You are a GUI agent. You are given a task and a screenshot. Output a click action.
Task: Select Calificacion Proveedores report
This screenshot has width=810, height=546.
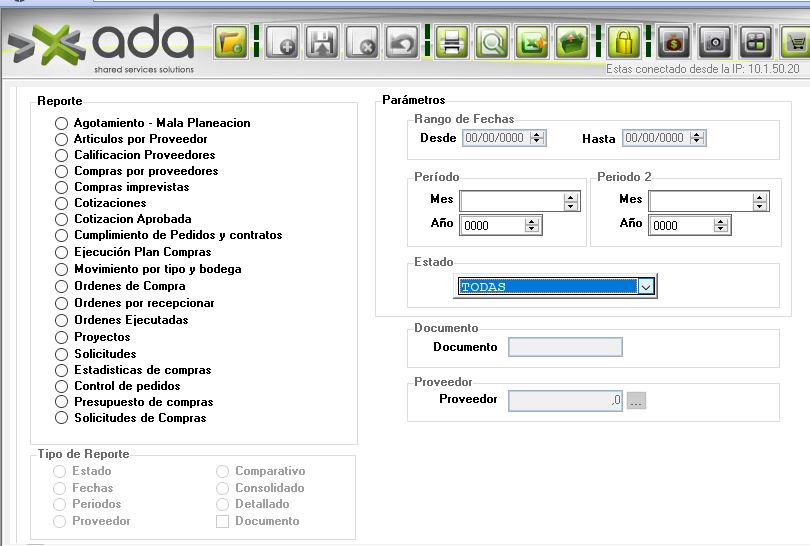pyautogui.click(x=61, y=155)
